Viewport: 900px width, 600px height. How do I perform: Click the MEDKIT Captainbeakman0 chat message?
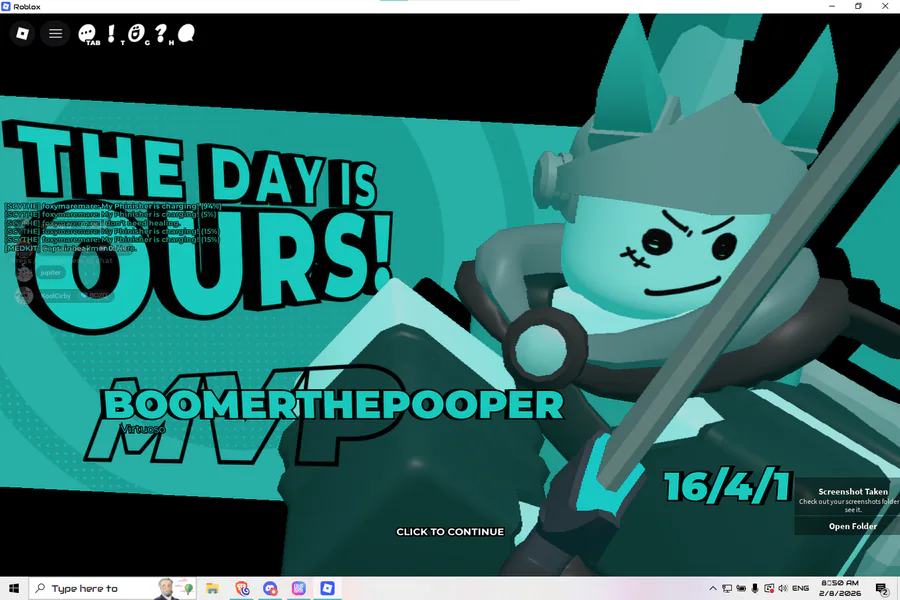click(x=70, y=248)
